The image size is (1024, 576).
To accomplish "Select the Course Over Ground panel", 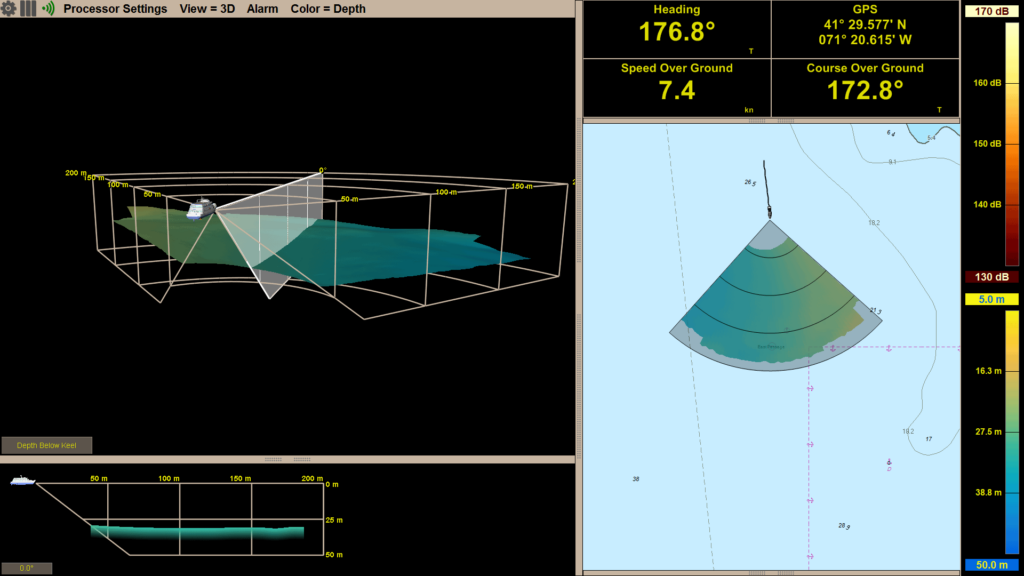I will (865, 88).
